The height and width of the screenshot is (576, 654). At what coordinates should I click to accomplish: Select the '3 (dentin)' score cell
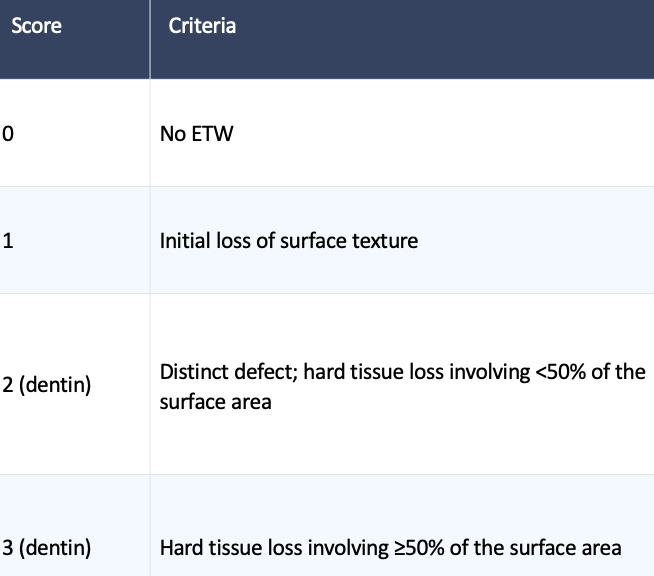[x=47, y=548]
